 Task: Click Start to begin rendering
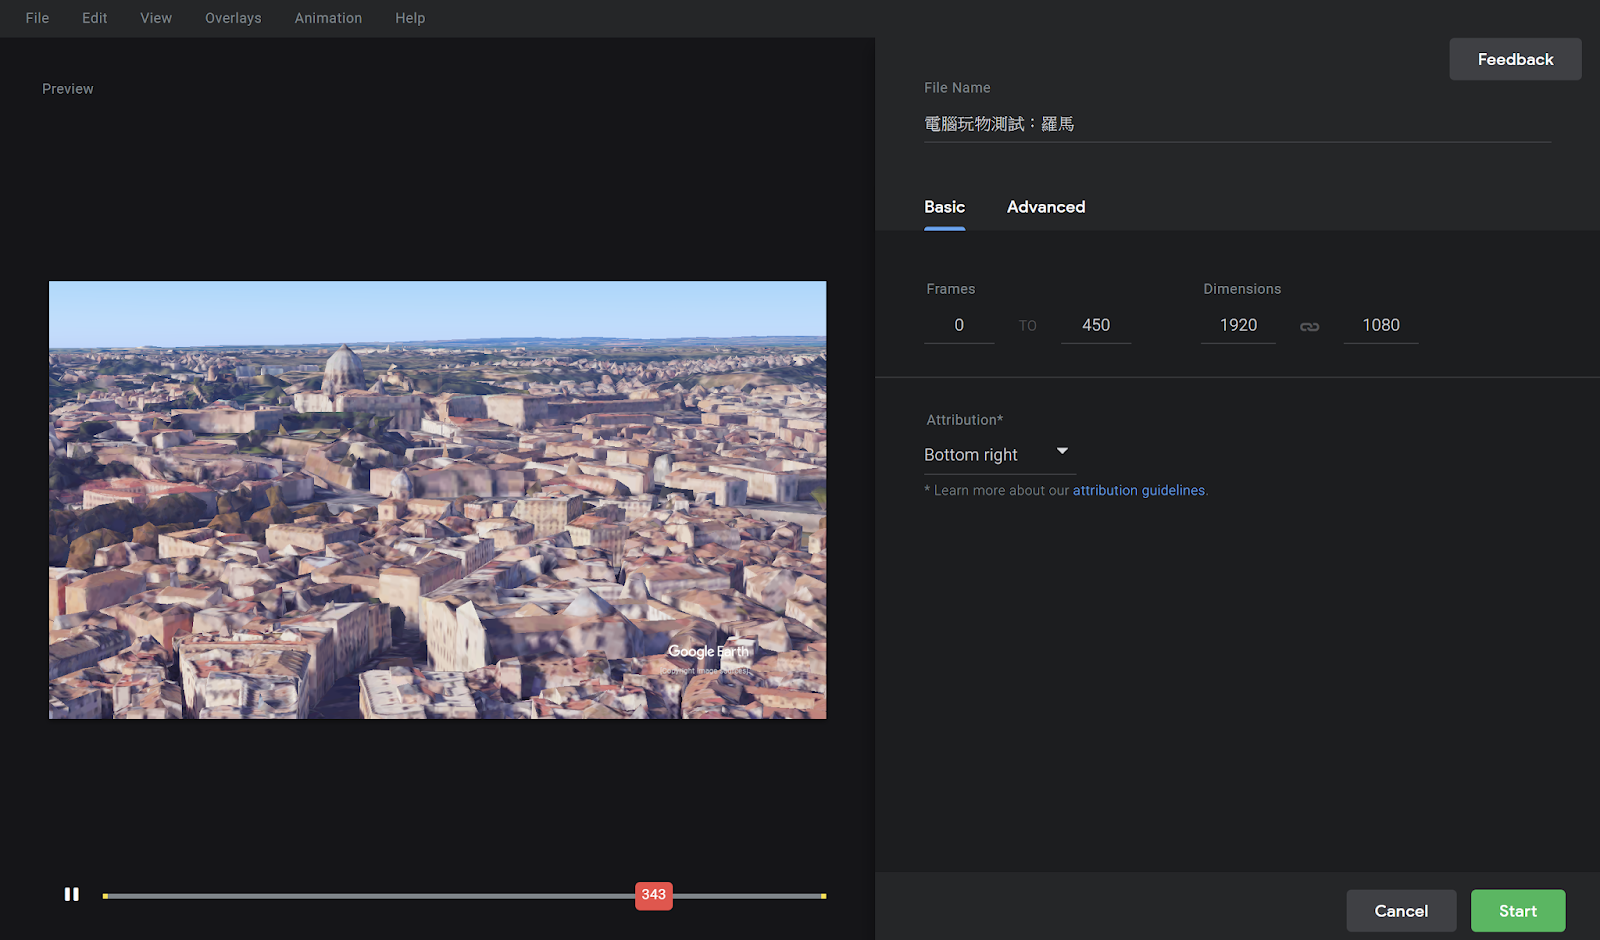pos(1517,910)
